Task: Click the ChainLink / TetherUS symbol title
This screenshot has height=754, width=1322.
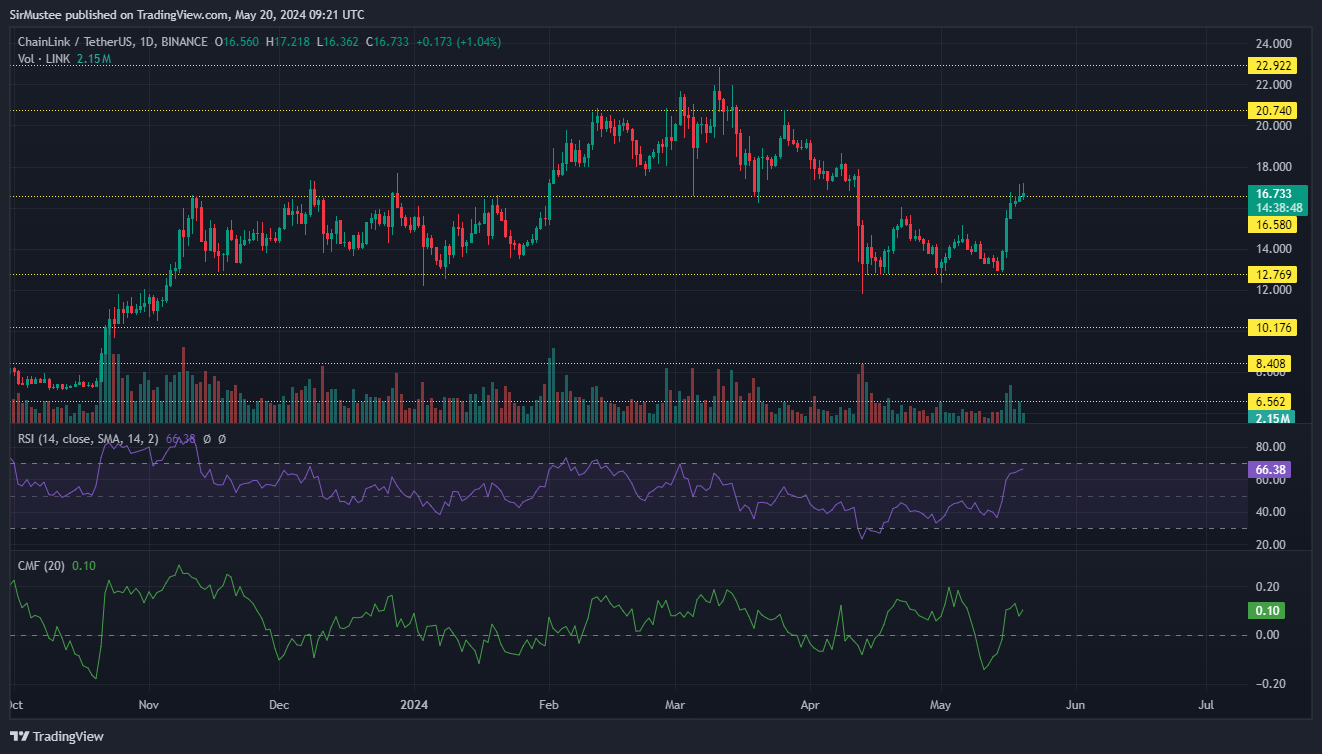Action: click(82, 42)
